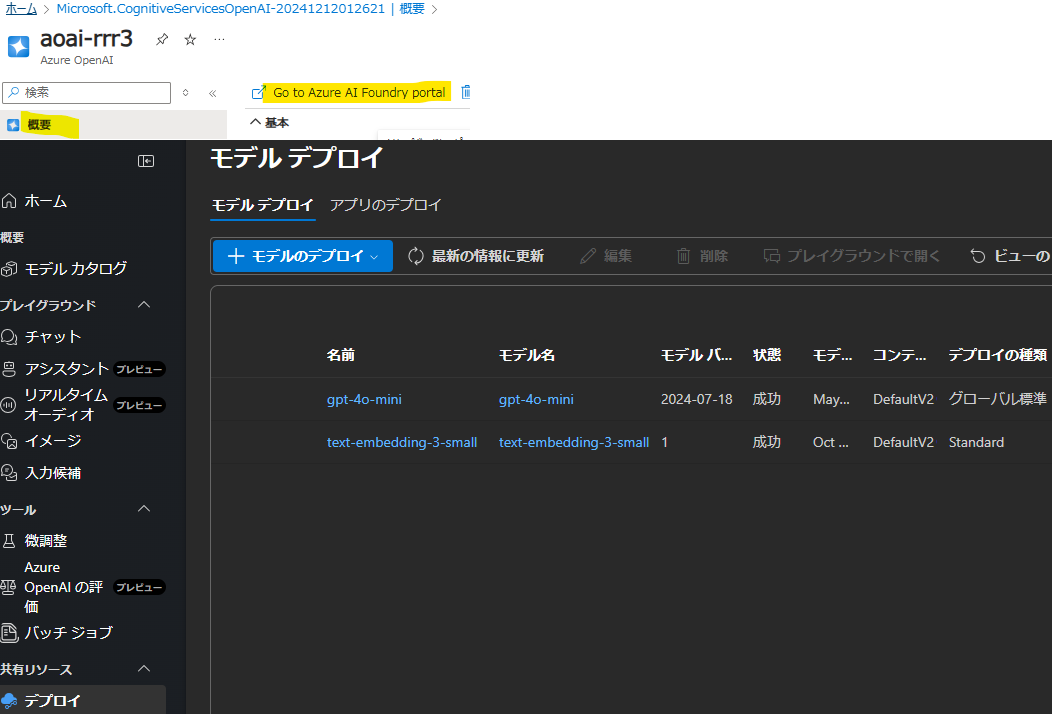Click the external link icon for Foundry portal
1052x714 pixels.
[x=258, y=93]
